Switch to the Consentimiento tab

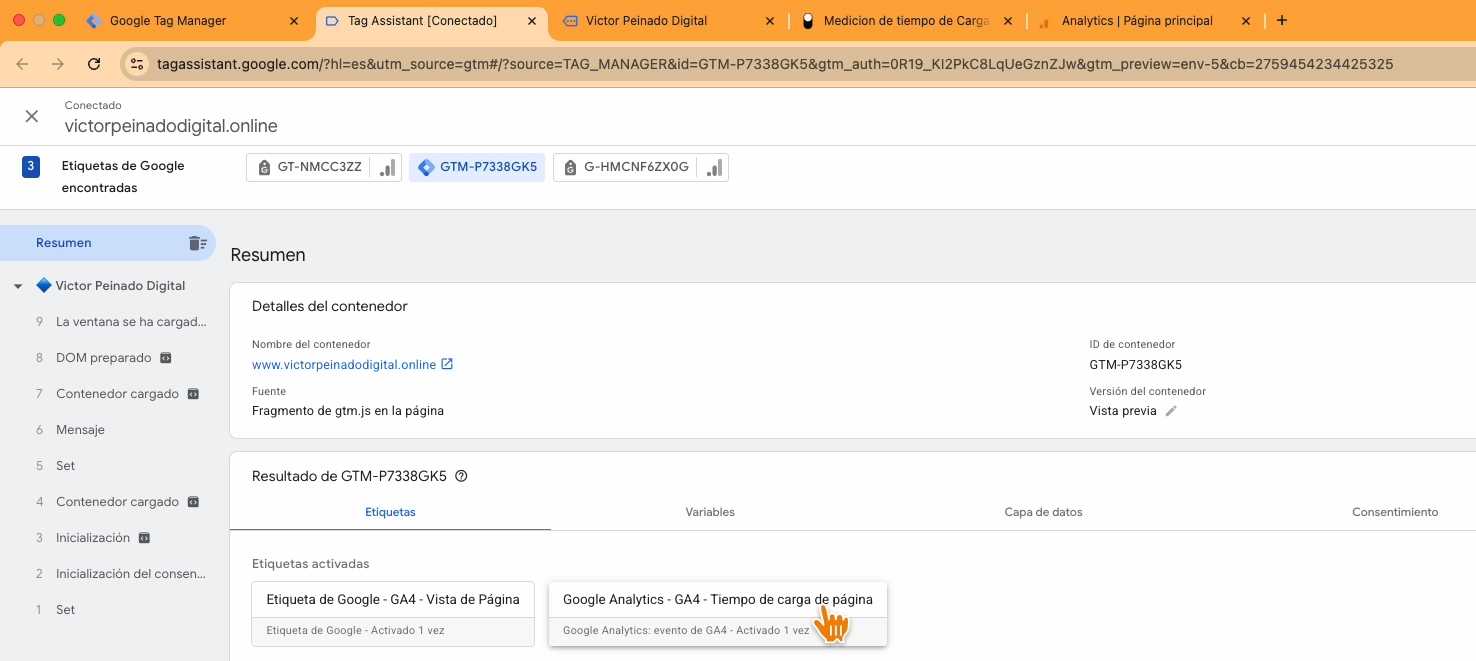pyautogui.click(x=1395, y=512)
